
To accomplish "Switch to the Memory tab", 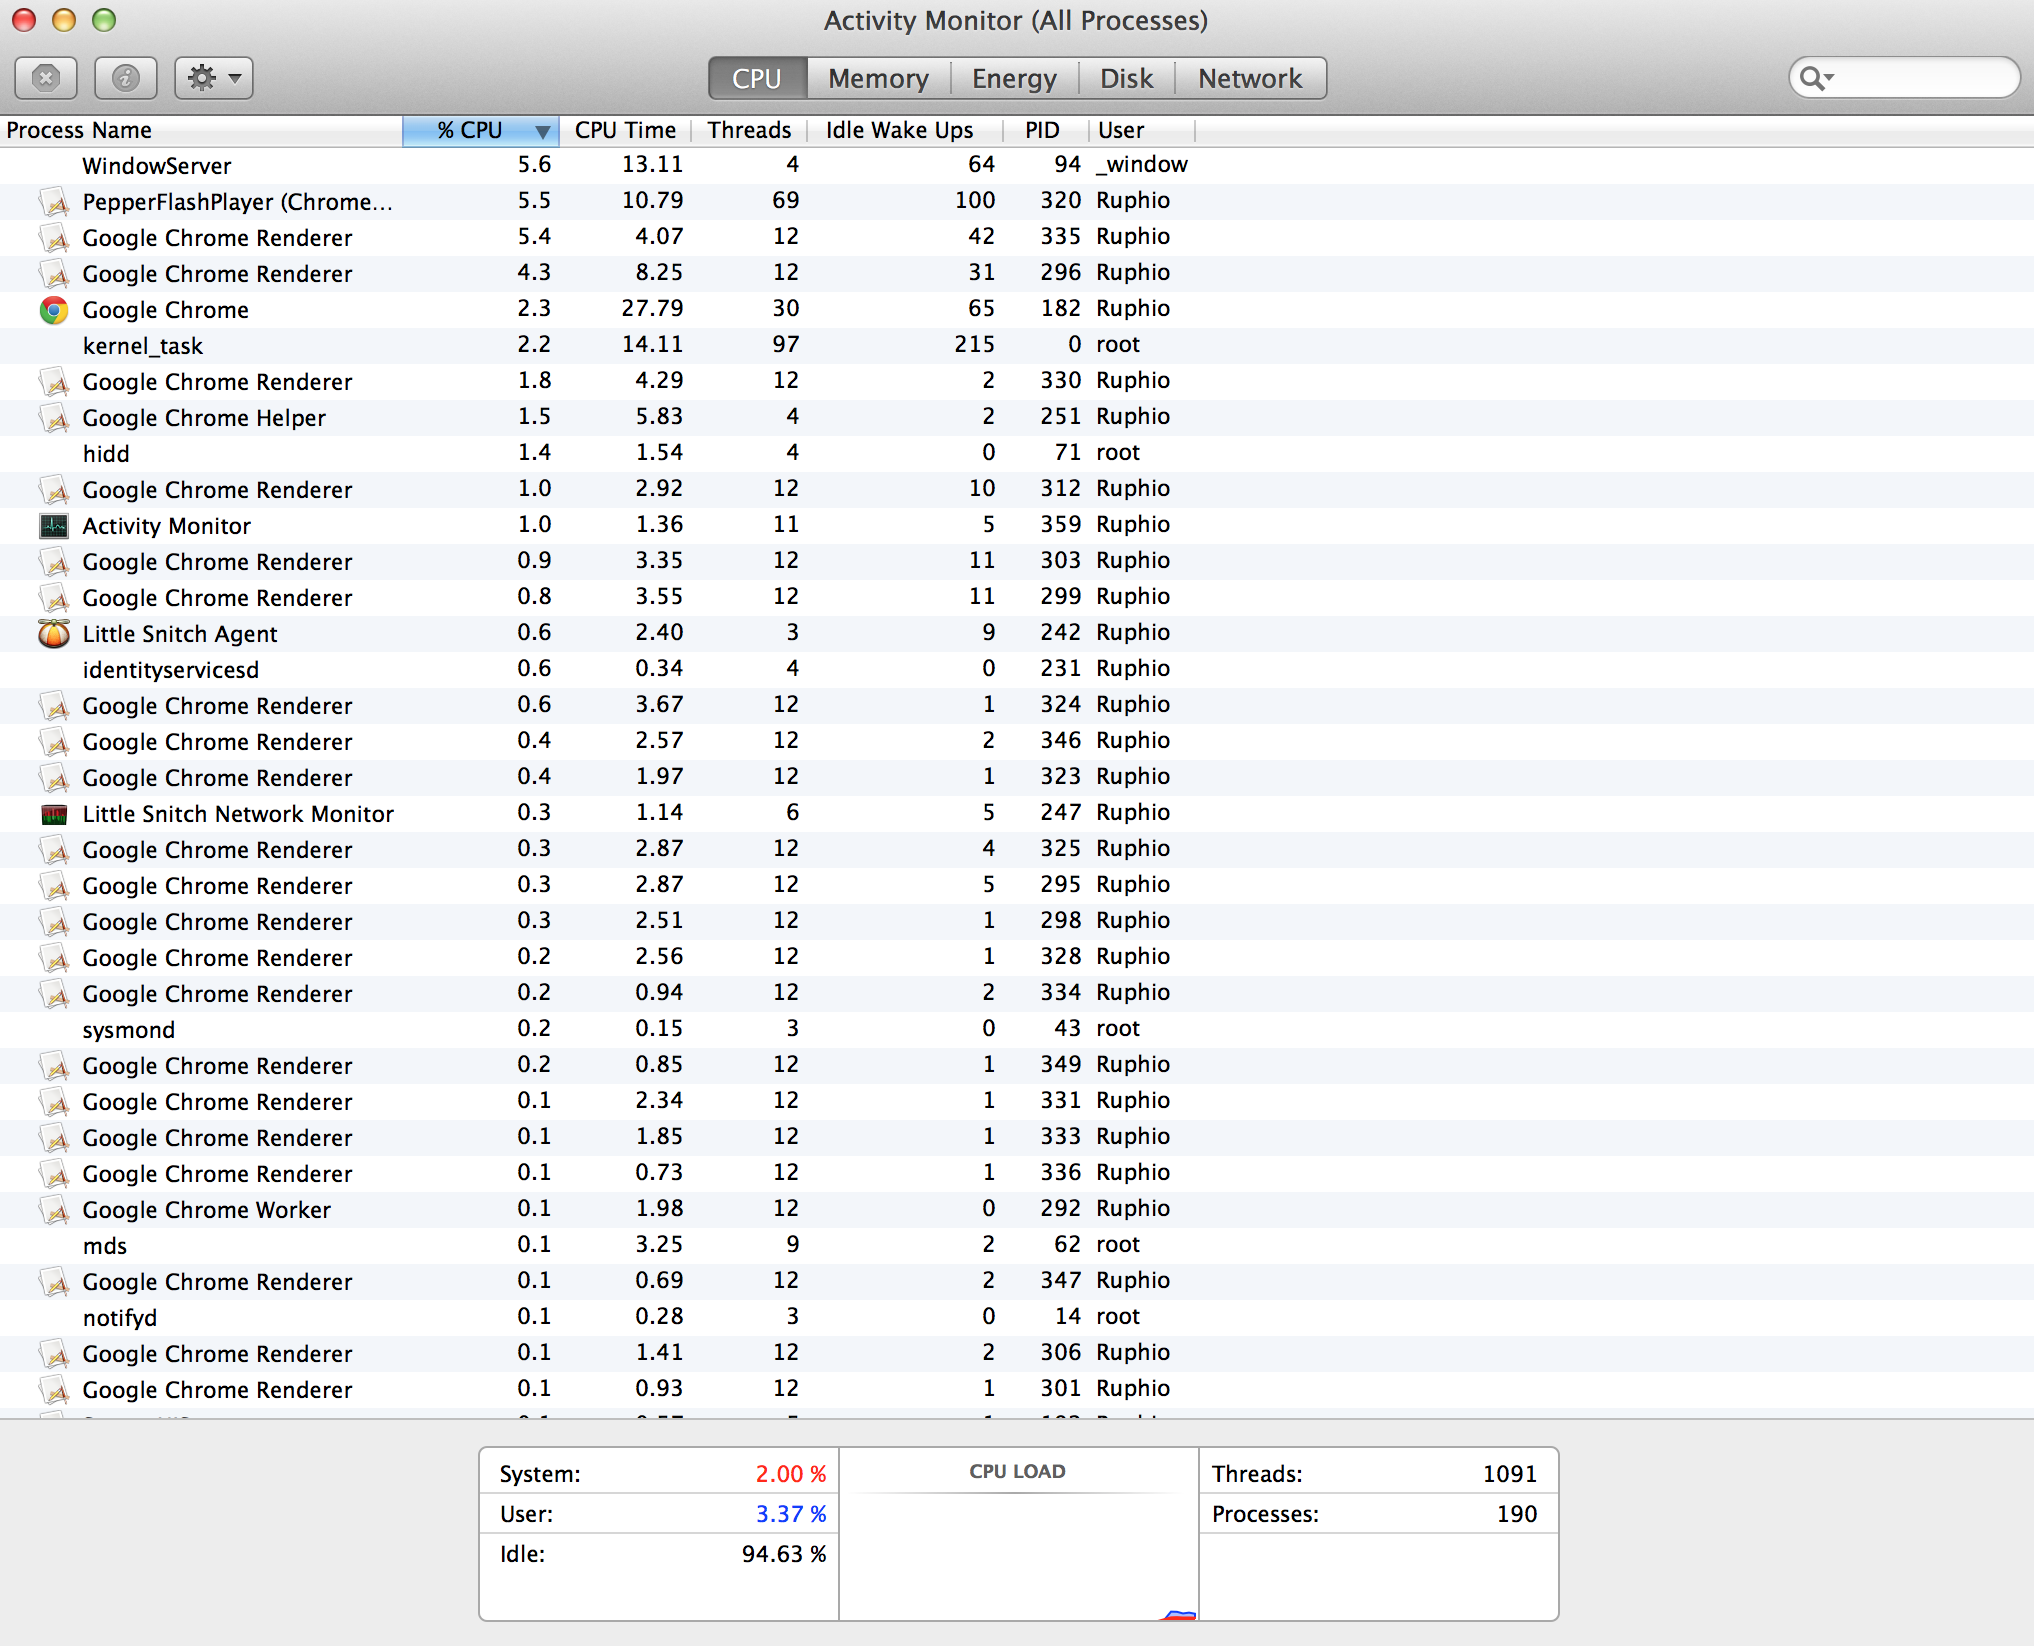I will 878,78.
